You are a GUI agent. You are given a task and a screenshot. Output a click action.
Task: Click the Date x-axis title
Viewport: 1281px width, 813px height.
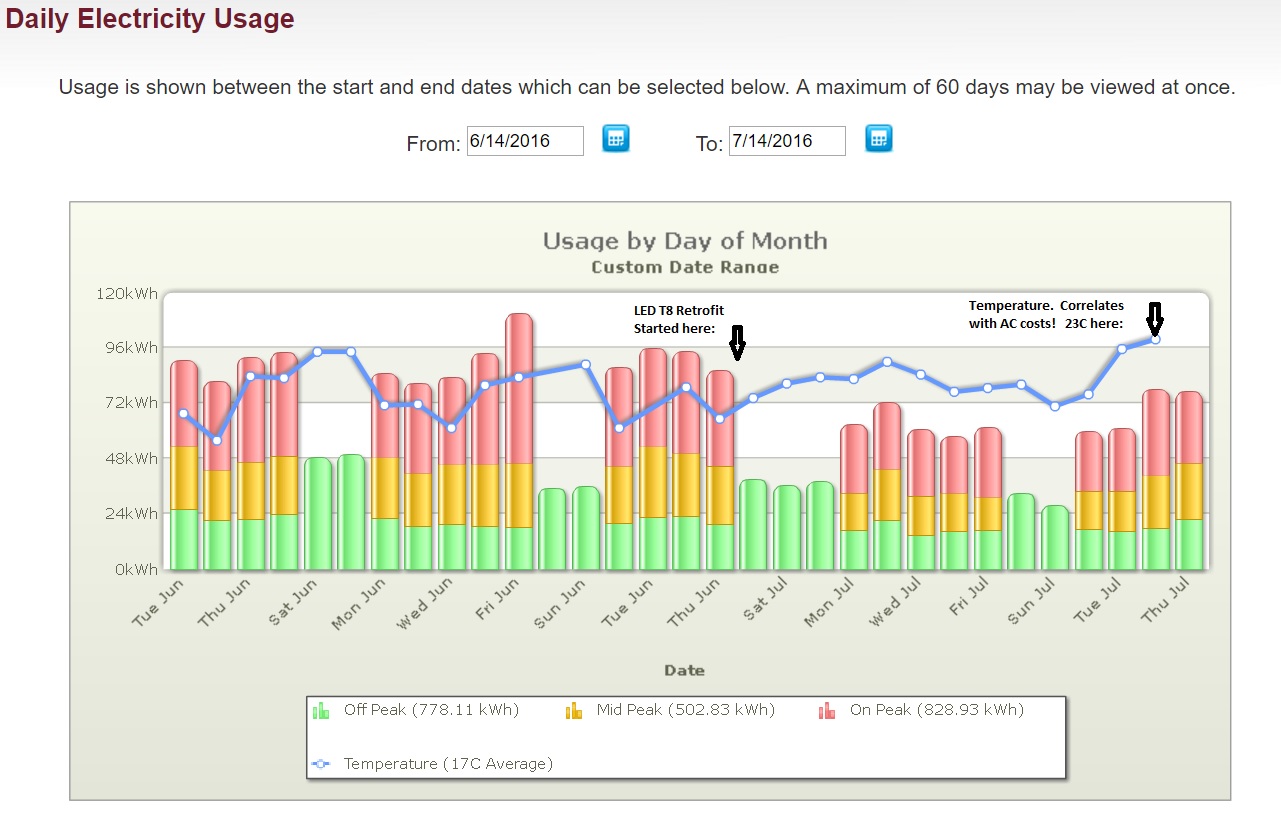684,670
